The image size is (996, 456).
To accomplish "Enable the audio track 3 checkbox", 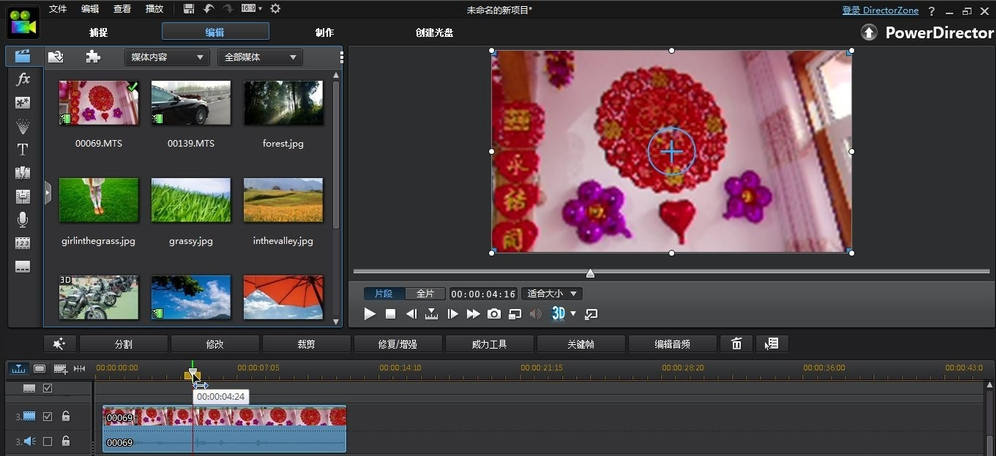I will pyautogui.click(x=47, y=441).
